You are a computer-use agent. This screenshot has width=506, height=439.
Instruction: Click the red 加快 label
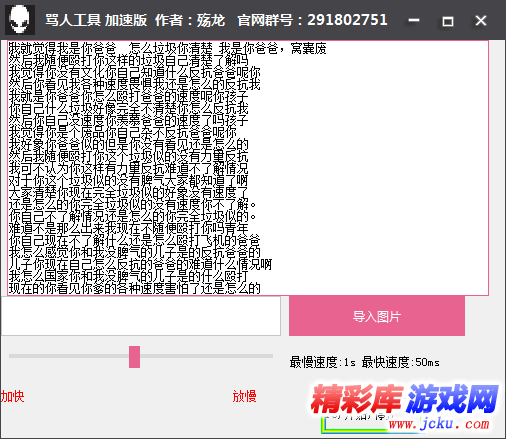coord(12,396)
